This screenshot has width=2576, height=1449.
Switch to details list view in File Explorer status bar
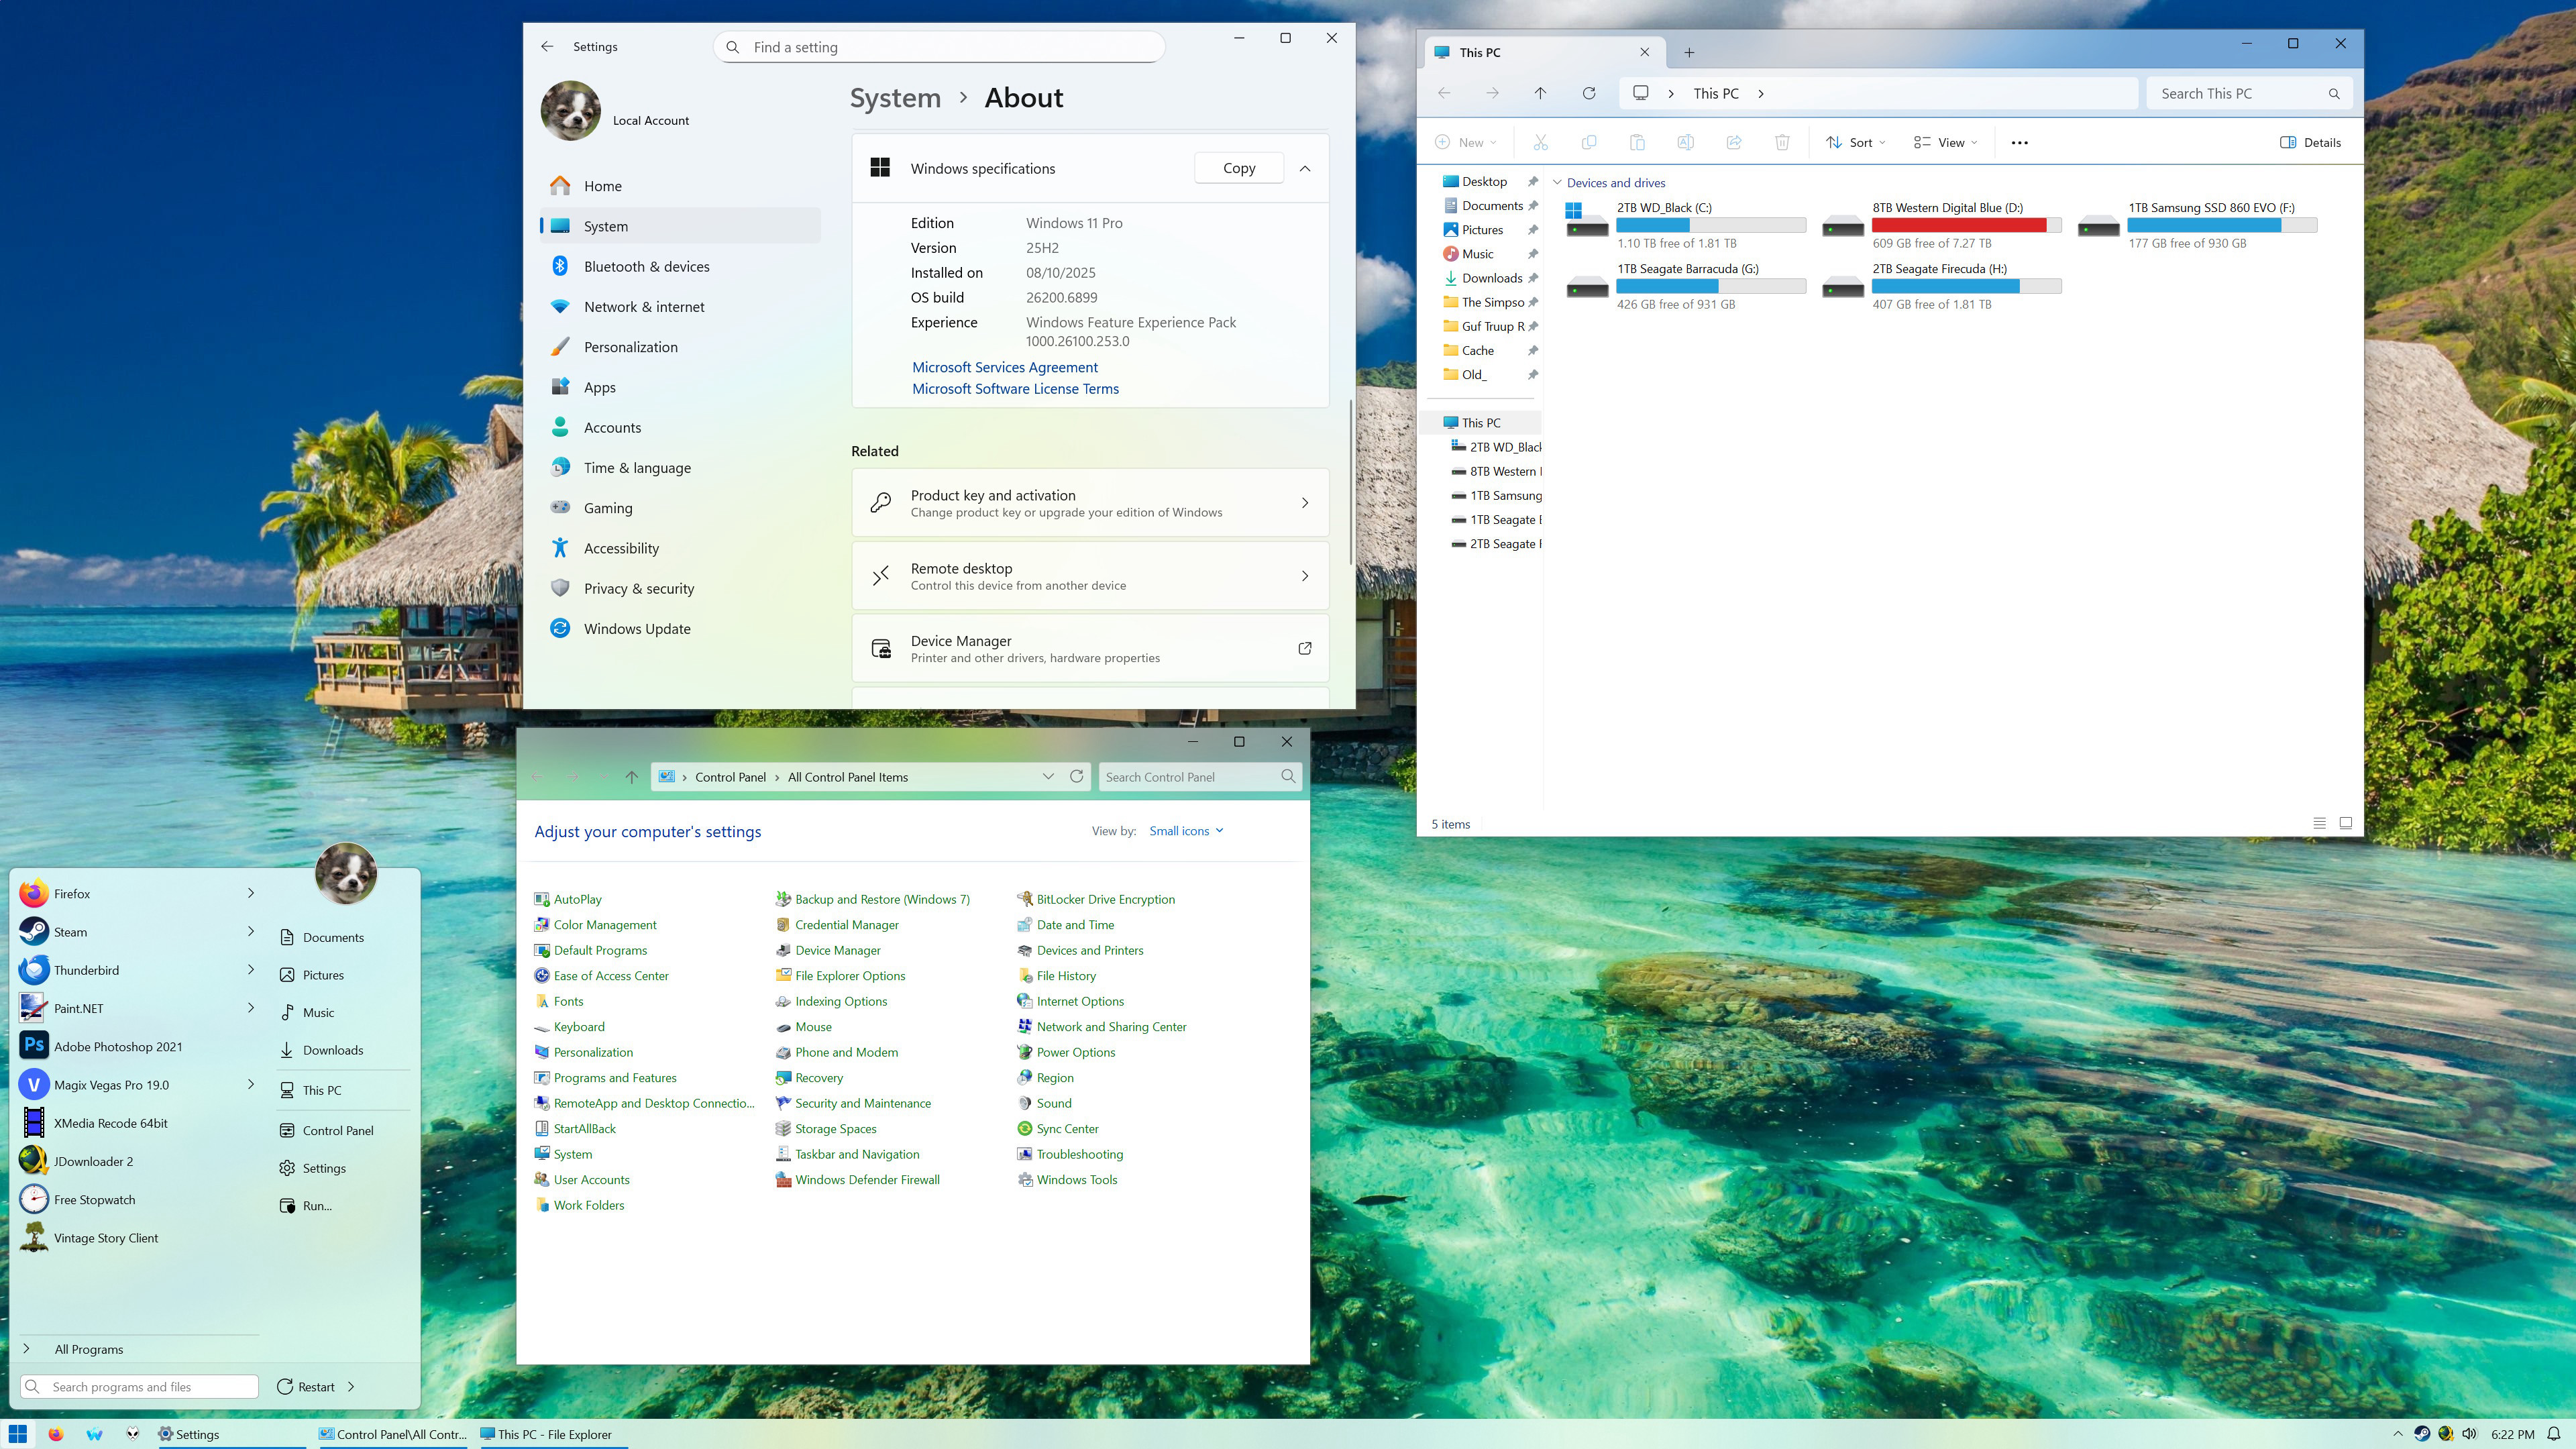(x=2319, y=823)
